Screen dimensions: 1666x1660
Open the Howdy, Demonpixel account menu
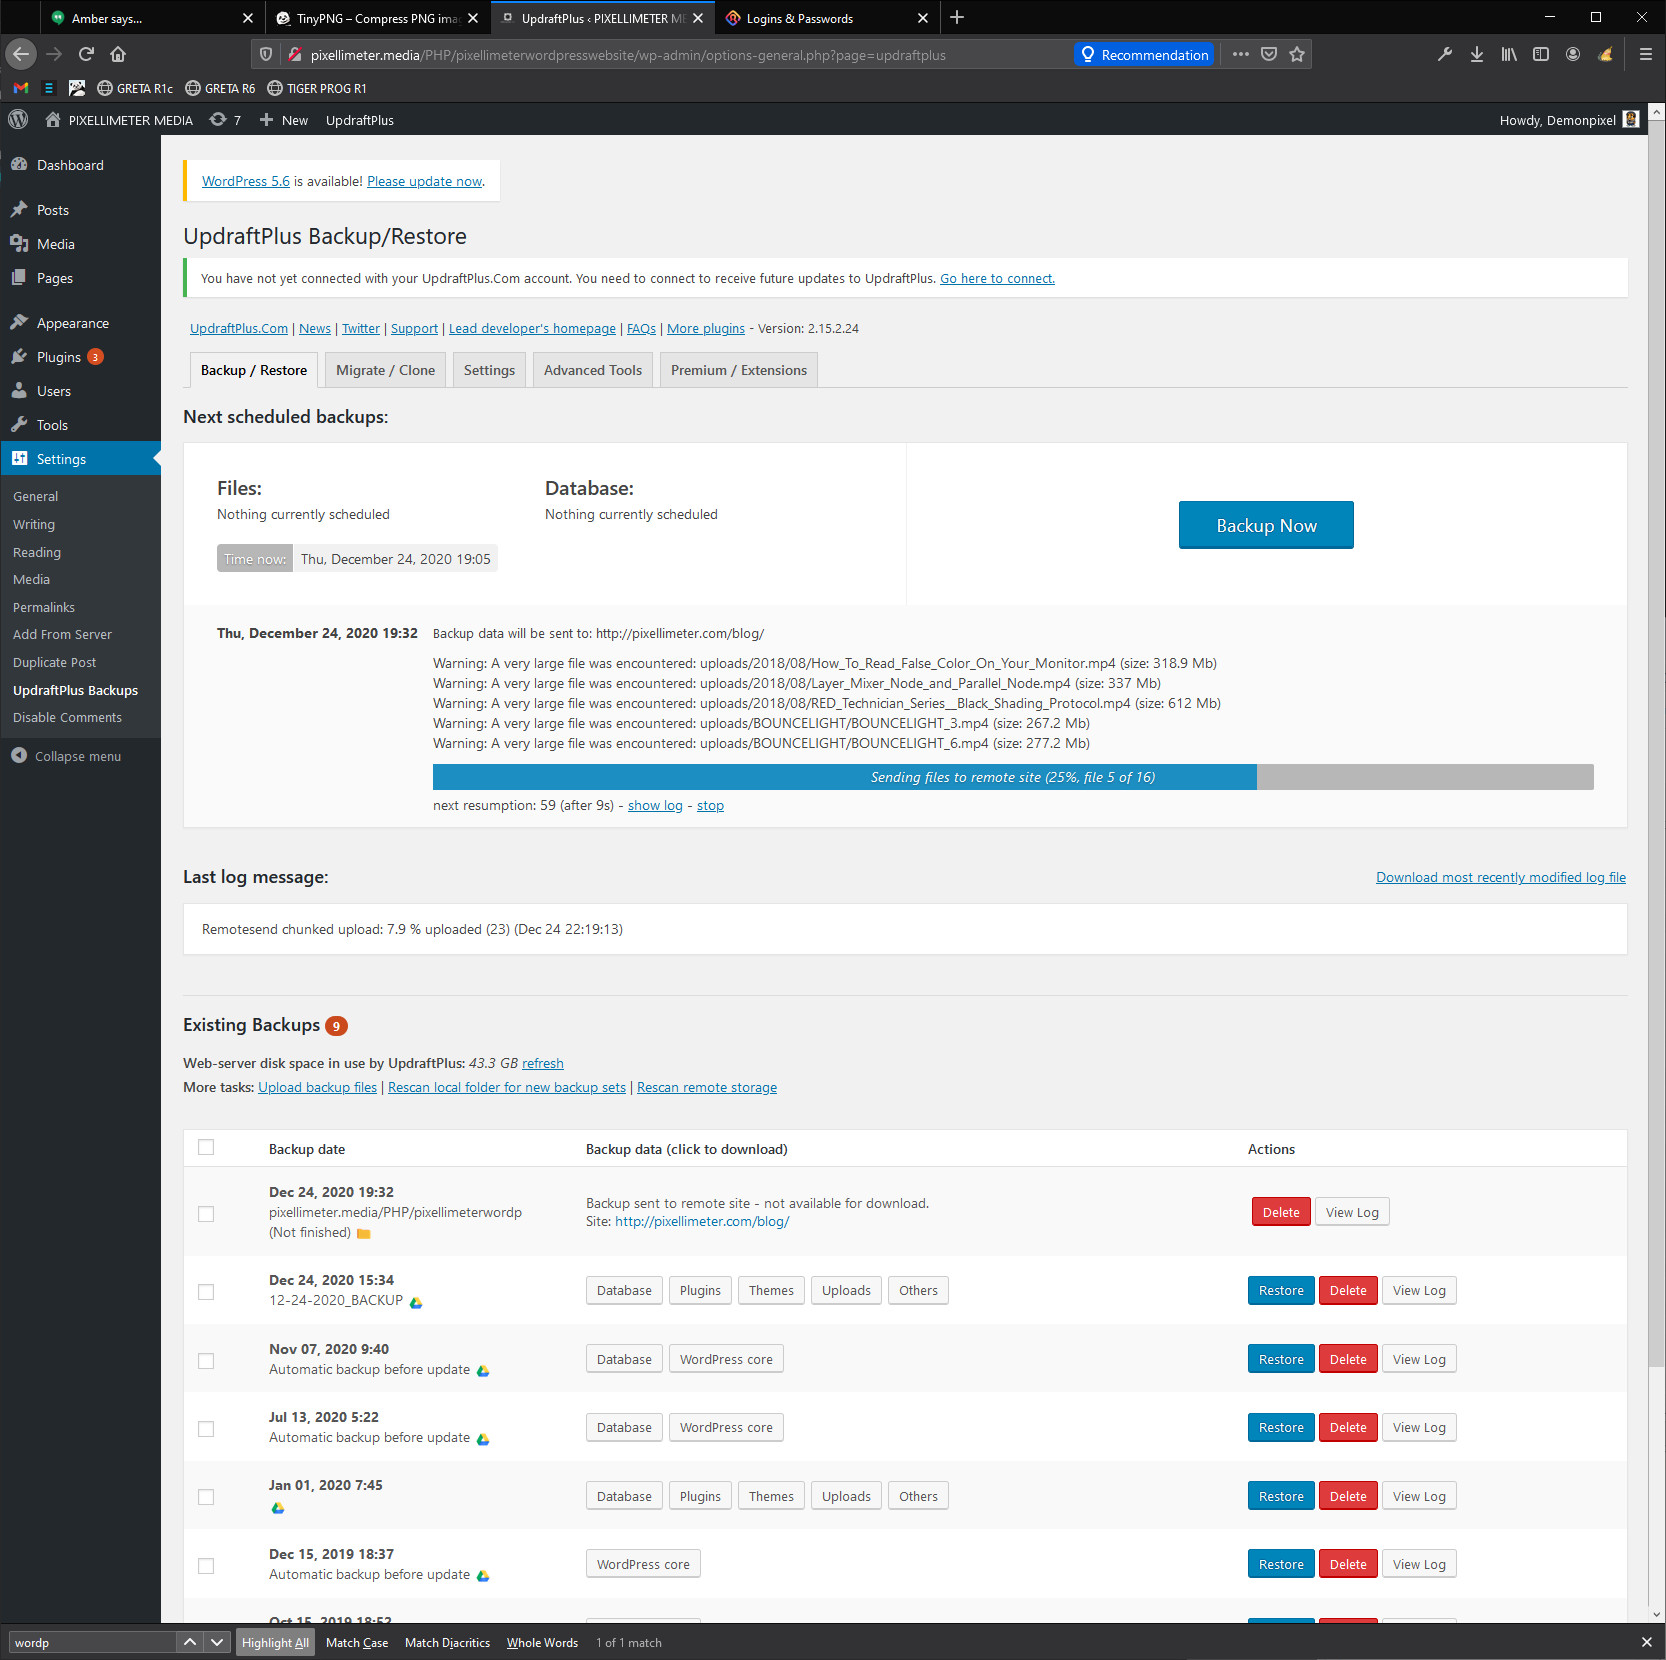[x=1569, y=119]
